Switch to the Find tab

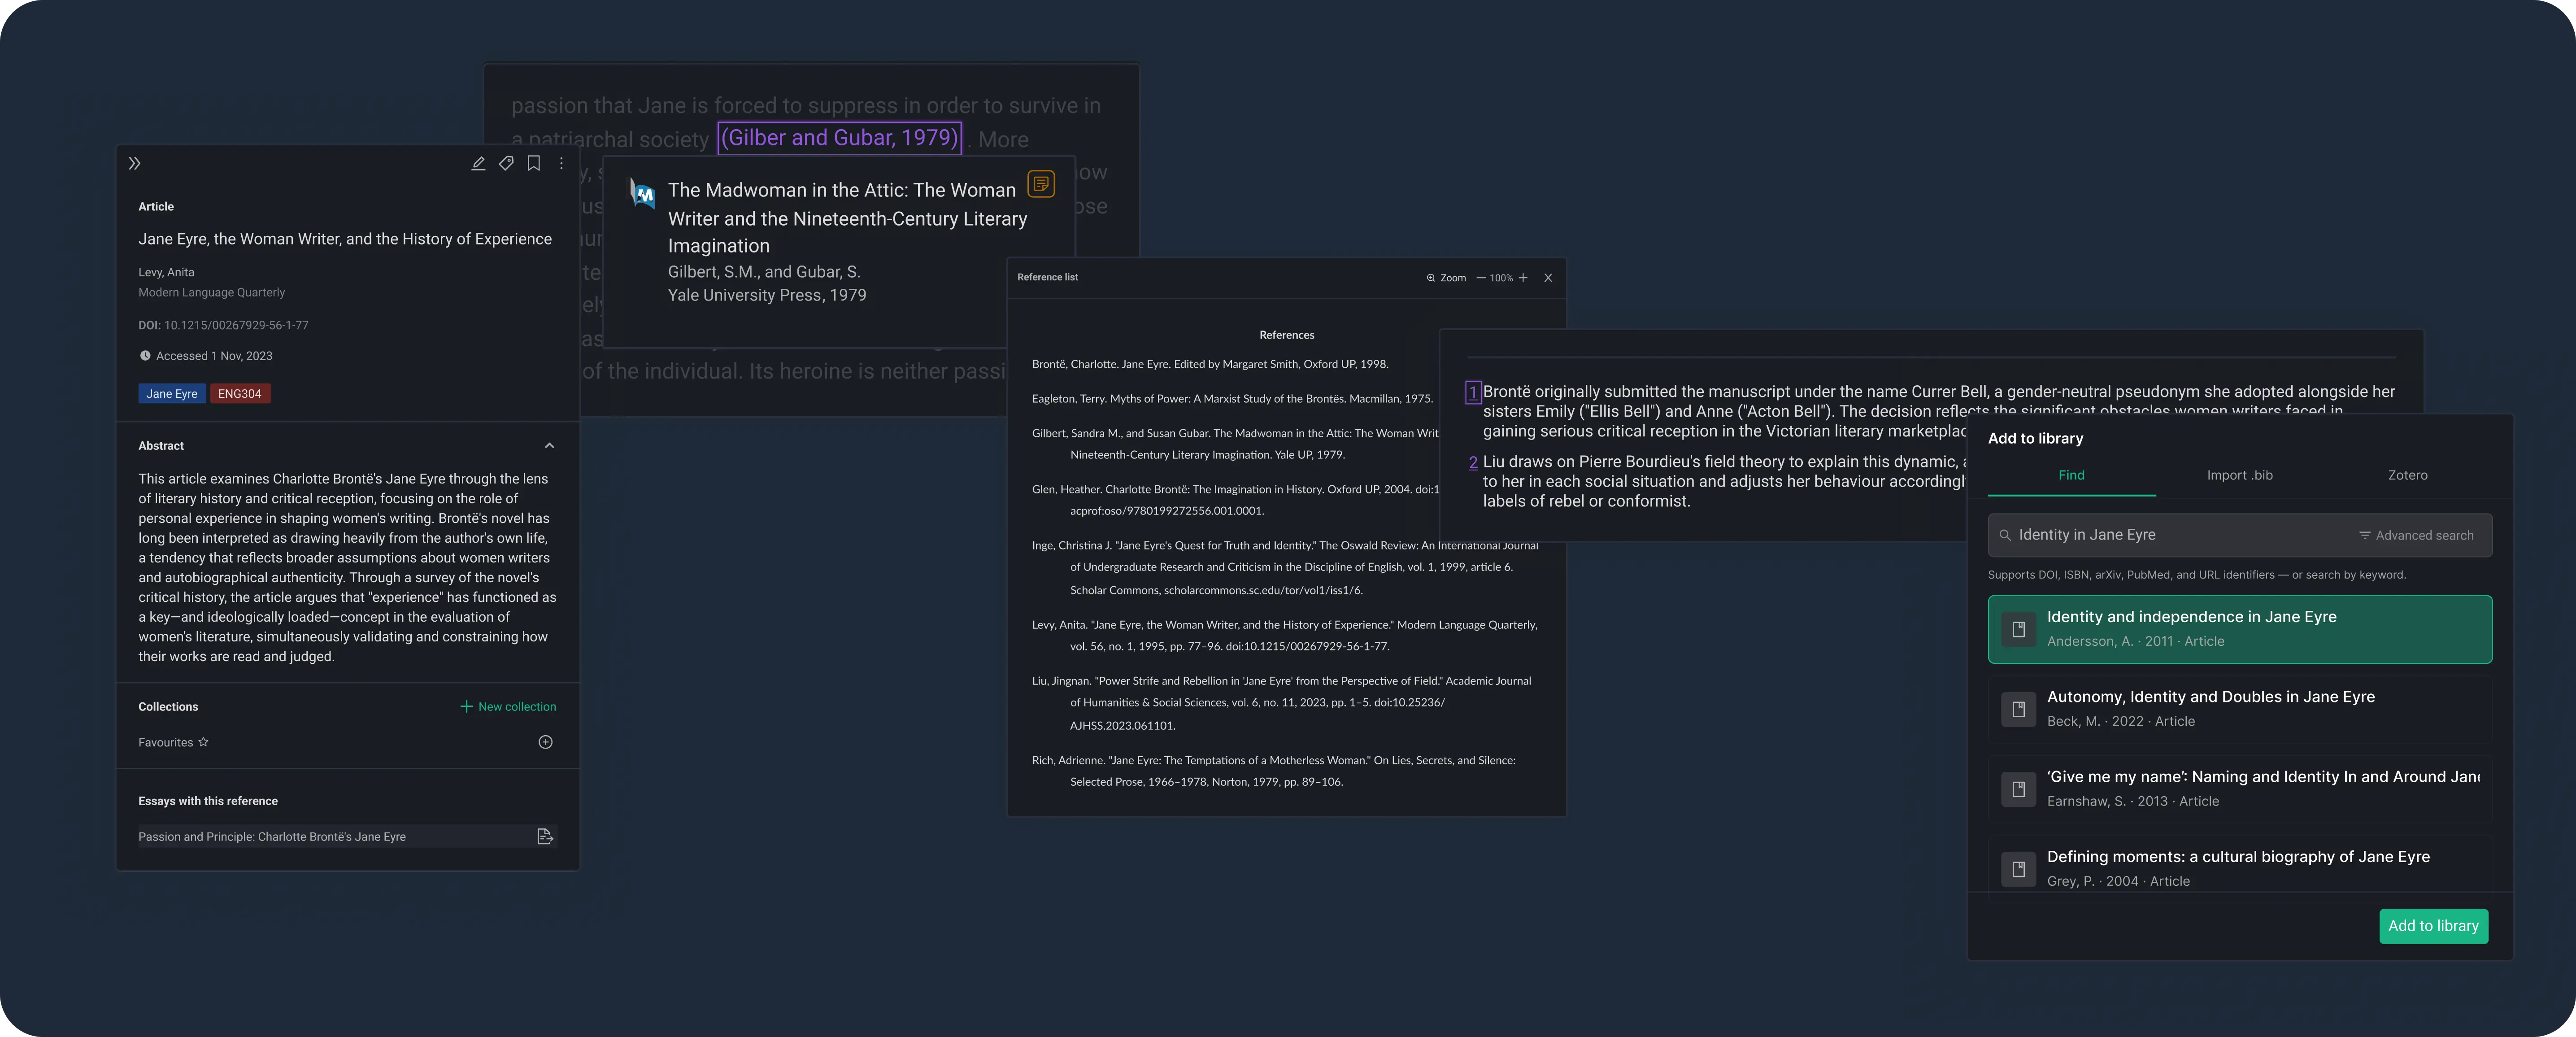[x=2072, y=476]
